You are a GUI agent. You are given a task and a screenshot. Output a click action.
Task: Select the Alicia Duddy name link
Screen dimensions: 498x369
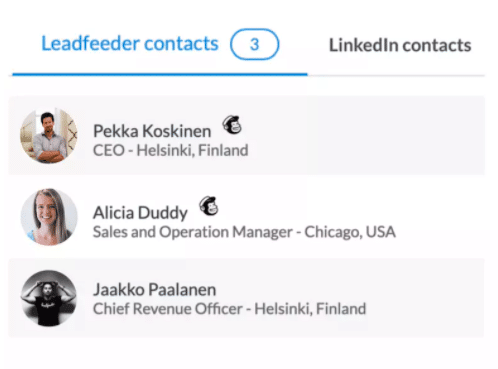point(140,213)
